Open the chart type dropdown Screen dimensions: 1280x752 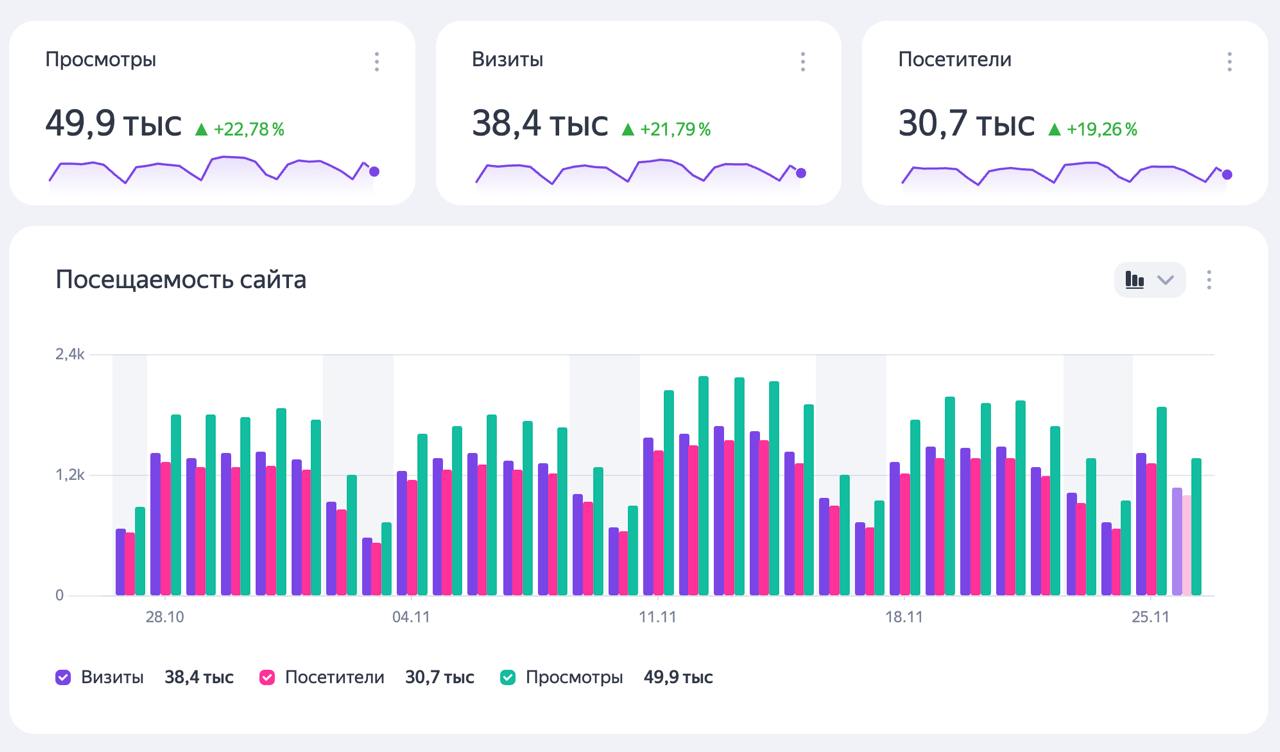(x=1150, y=280)
